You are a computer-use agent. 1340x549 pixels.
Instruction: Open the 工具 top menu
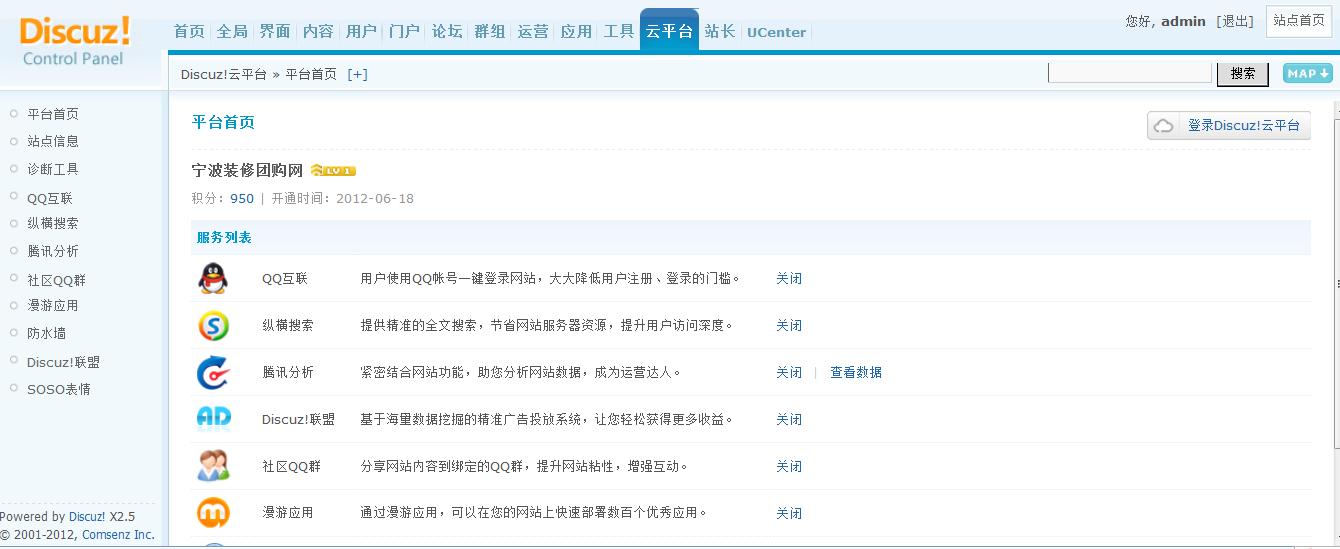[619, 31]
